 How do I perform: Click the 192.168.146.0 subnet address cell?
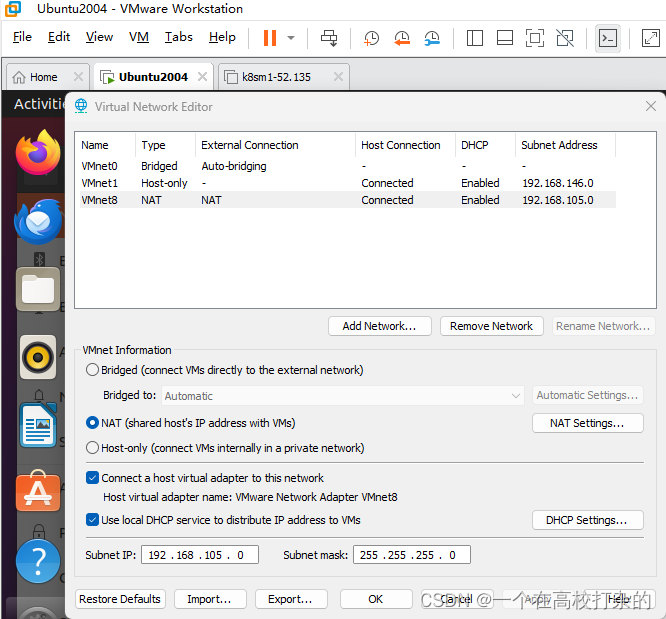558,183
